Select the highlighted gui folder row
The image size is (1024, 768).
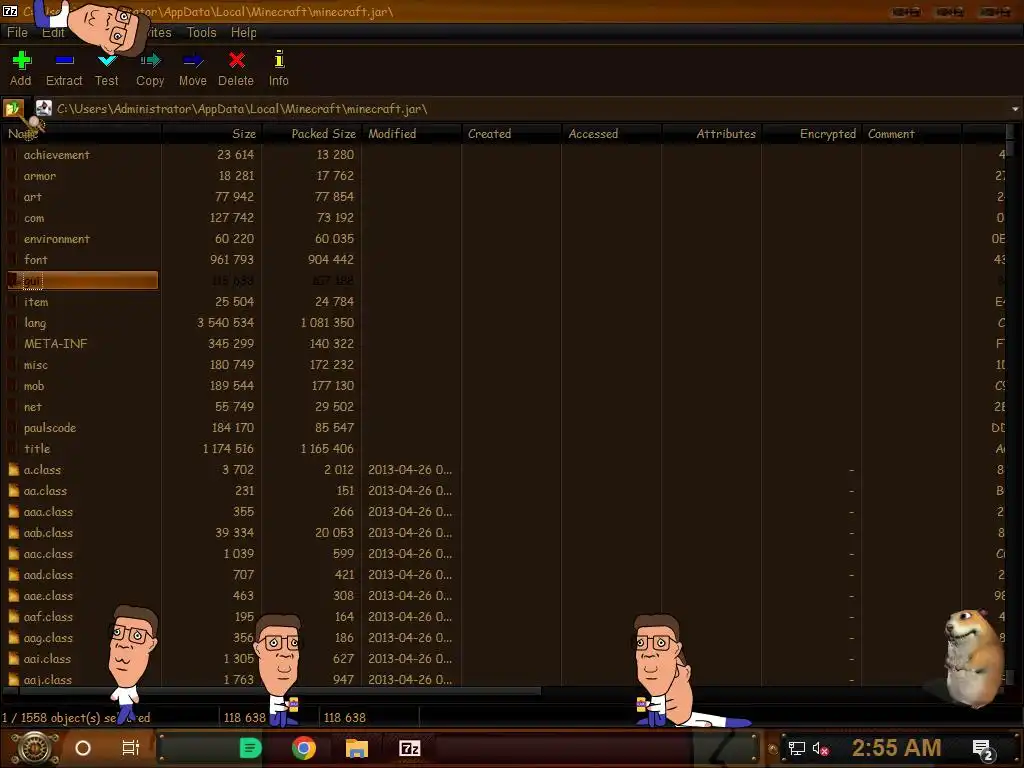pos(82,281)
